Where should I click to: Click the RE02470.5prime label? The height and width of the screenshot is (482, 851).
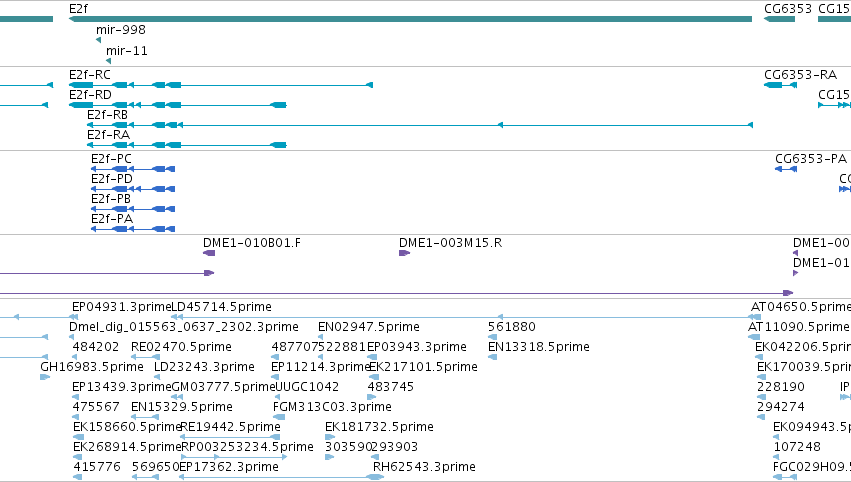(181, 347)
